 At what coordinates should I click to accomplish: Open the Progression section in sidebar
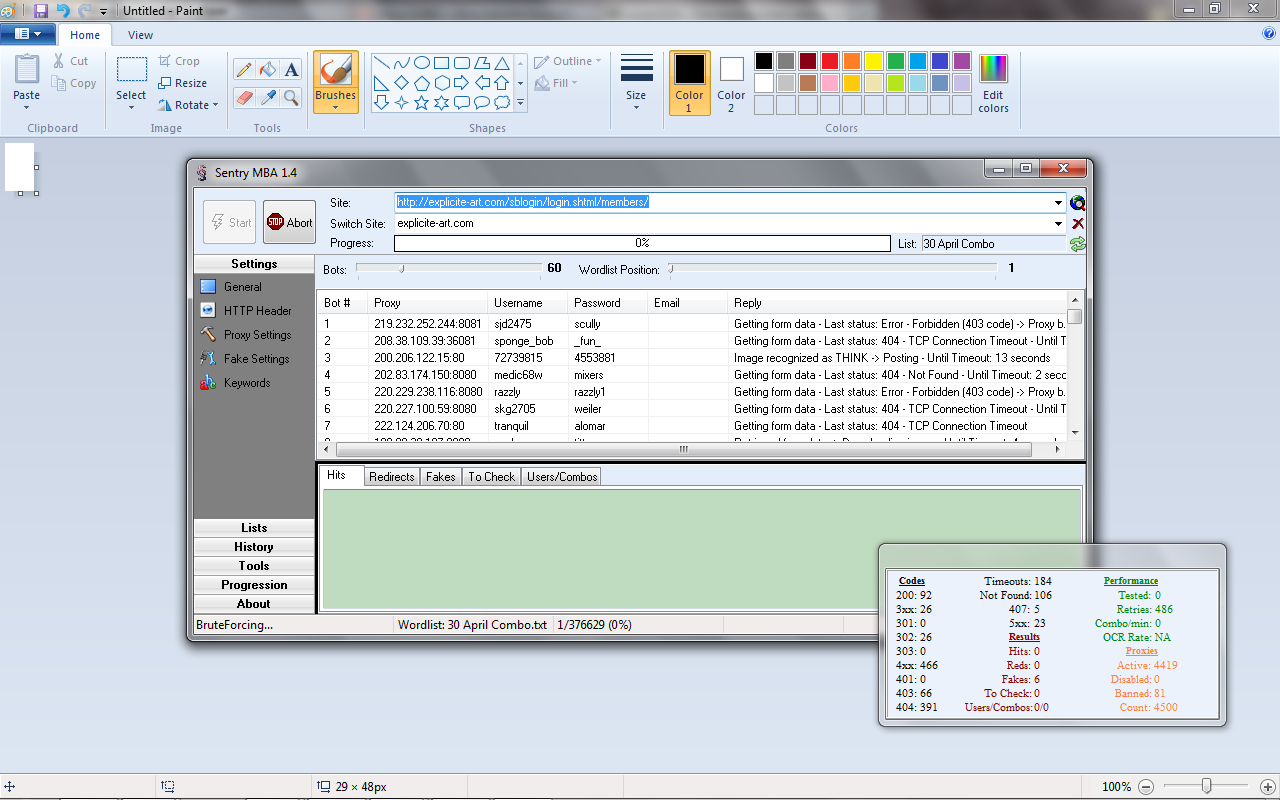254,585
